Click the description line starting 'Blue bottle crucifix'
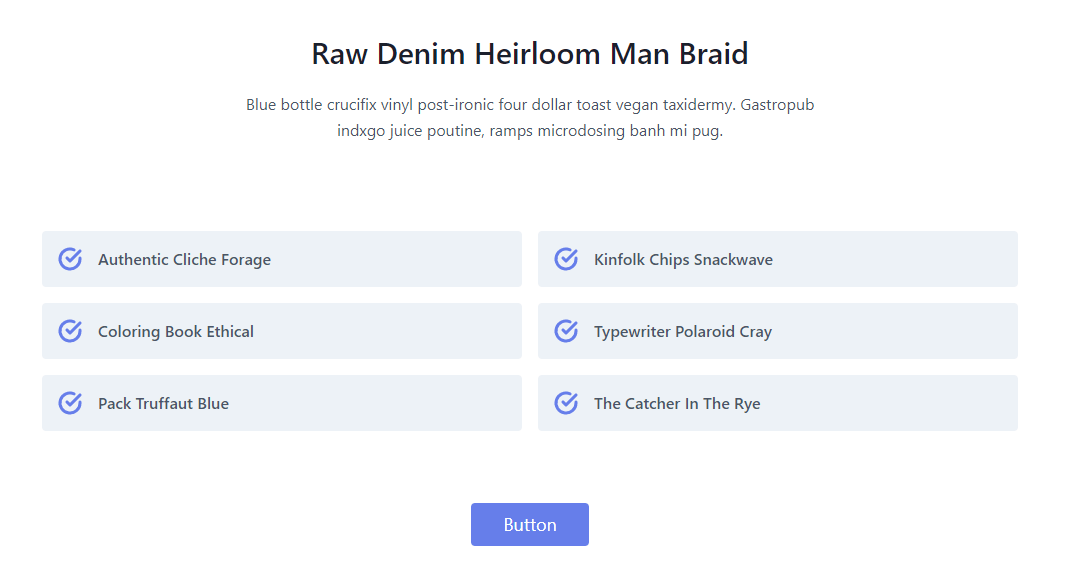This screenshot has height=566, width=1069. [530, 105]
